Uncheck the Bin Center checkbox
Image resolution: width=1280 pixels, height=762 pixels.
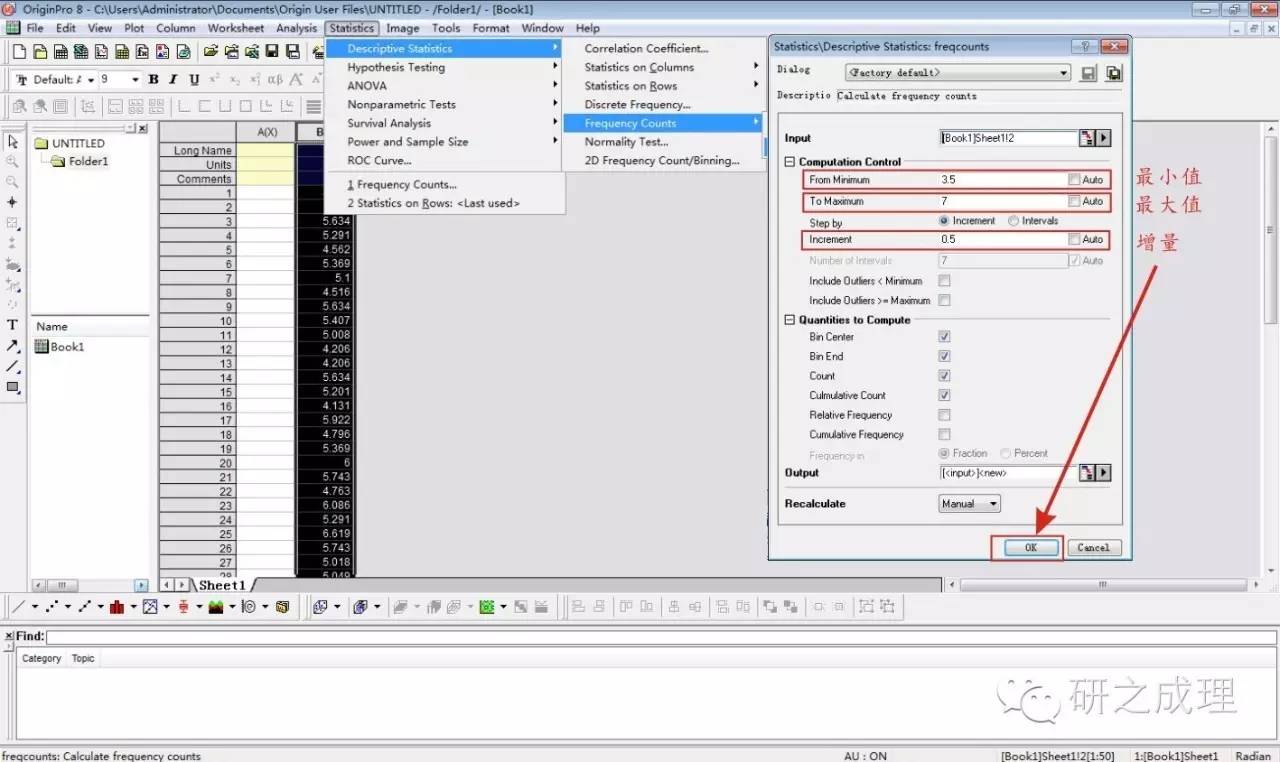click(x=944, y=337)
